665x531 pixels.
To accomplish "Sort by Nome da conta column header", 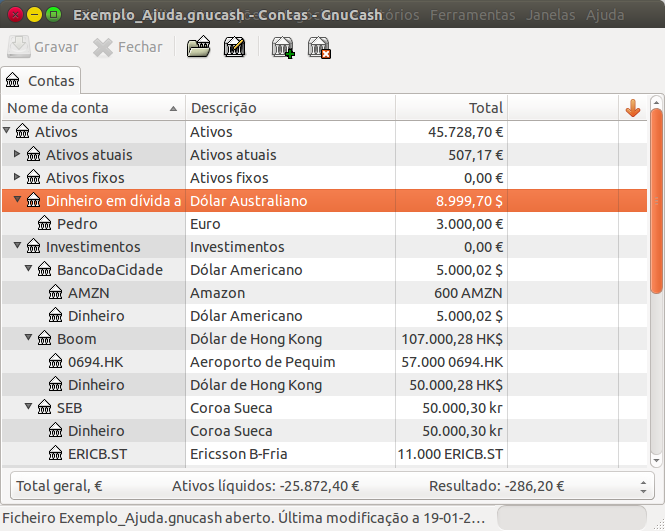I will coord(93,108).
